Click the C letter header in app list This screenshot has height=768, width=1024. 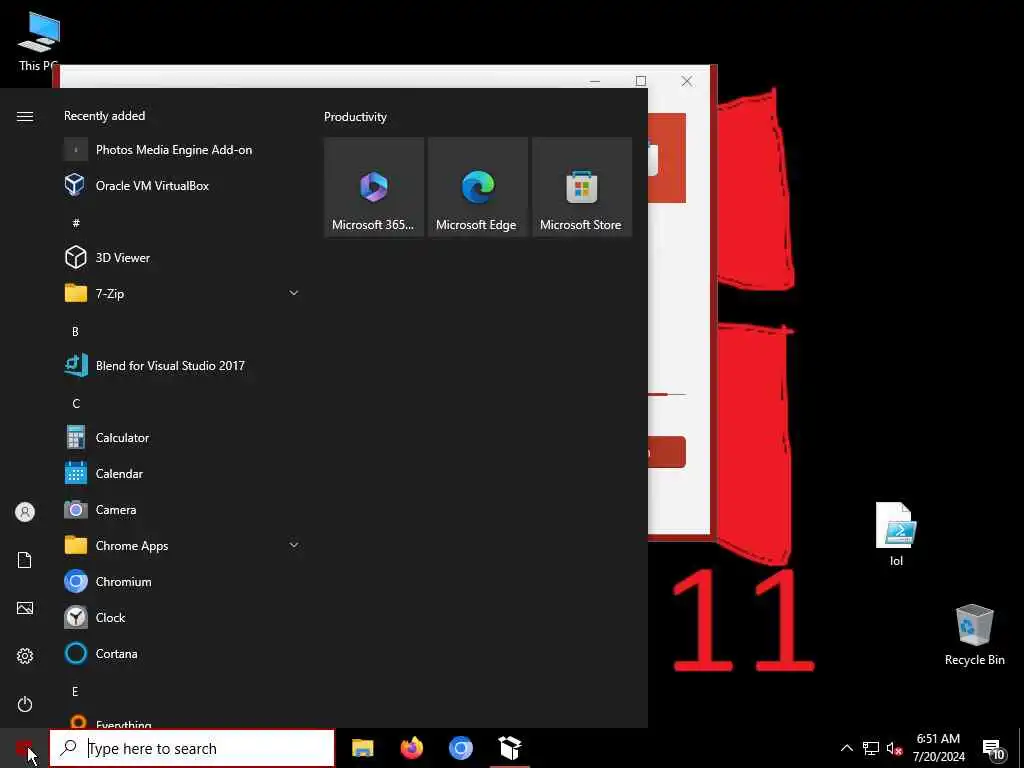tap(76, 404)
